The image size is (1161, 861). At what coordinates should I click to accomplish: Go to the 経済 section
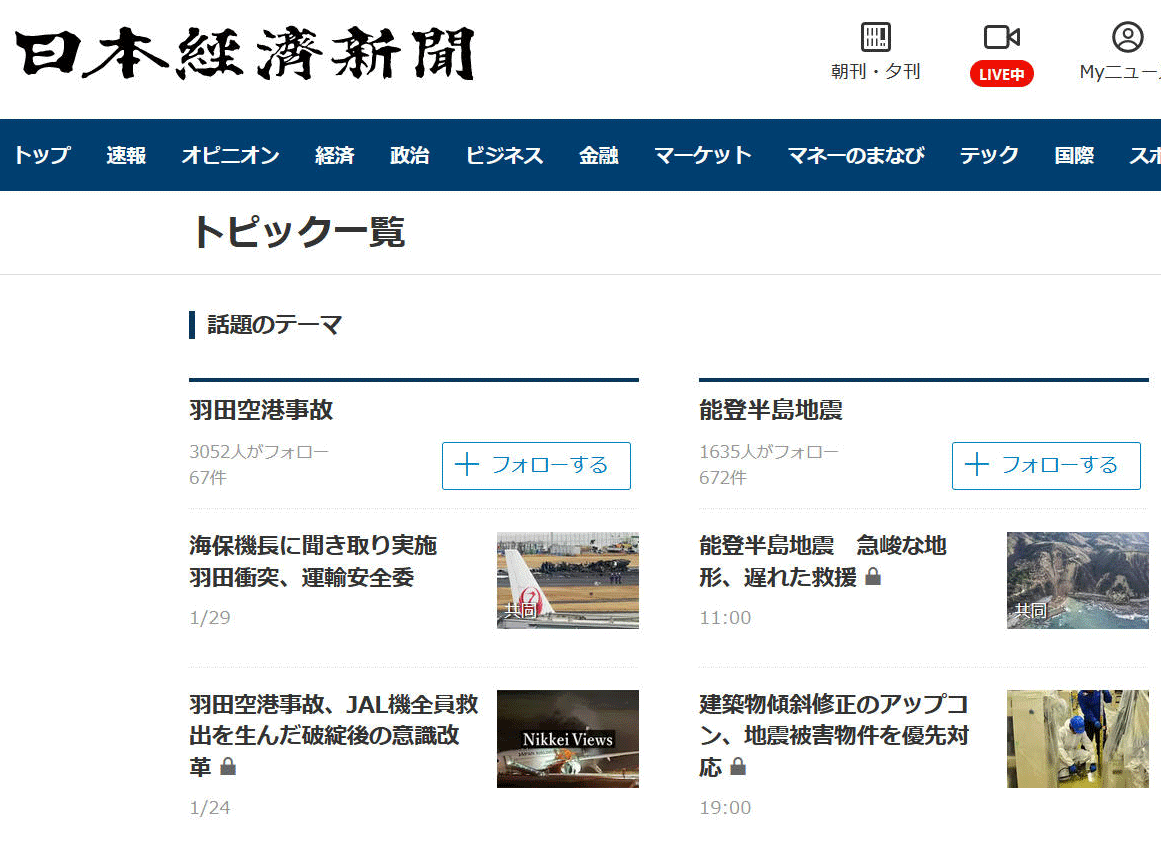click(334, 155)
